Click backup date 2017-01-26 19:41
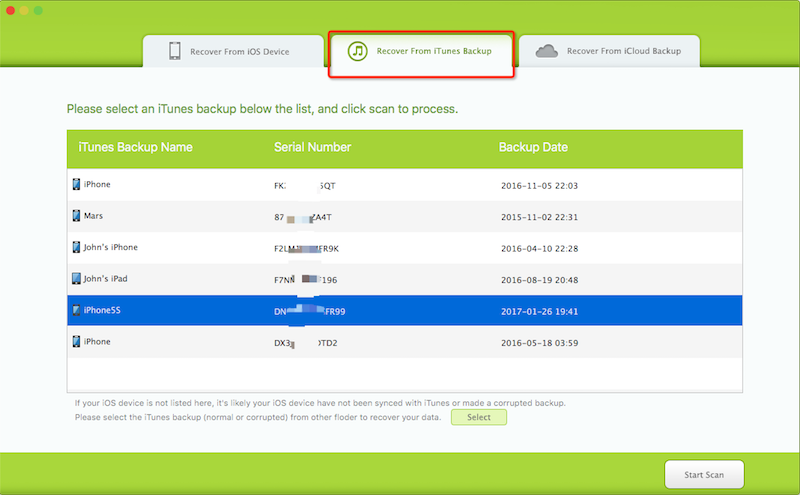 pos(539,312)
